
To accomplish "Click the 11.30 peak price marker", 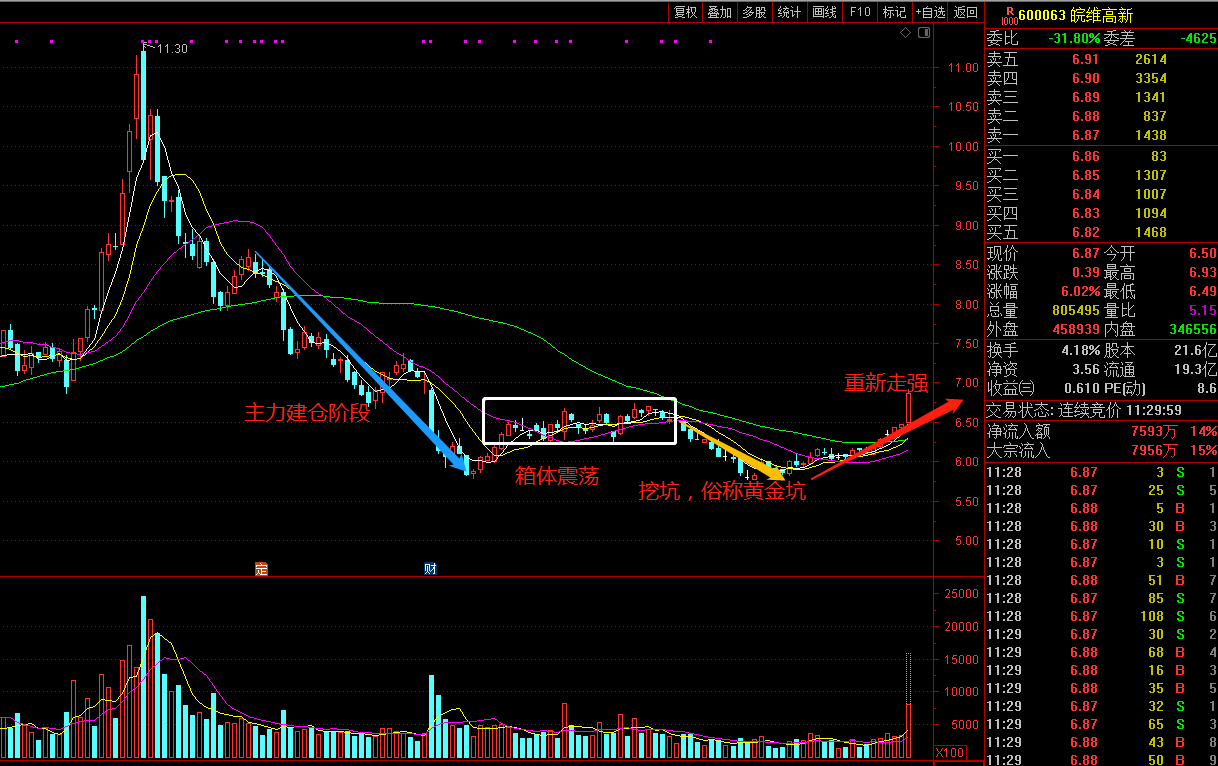I will (173, 48).
